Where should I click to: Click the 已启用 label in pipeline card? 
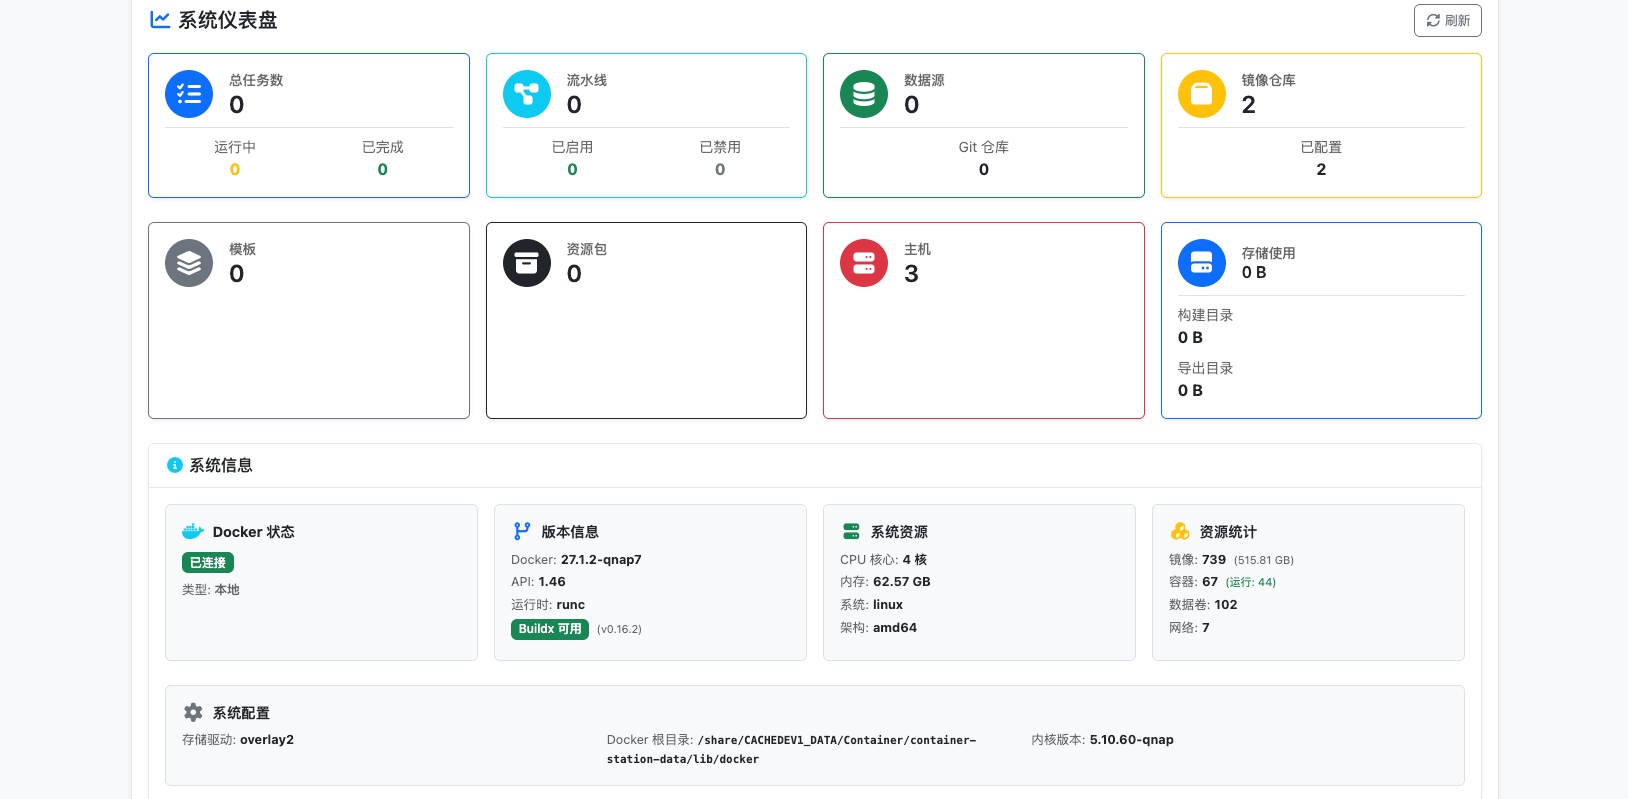click(572, 147)
